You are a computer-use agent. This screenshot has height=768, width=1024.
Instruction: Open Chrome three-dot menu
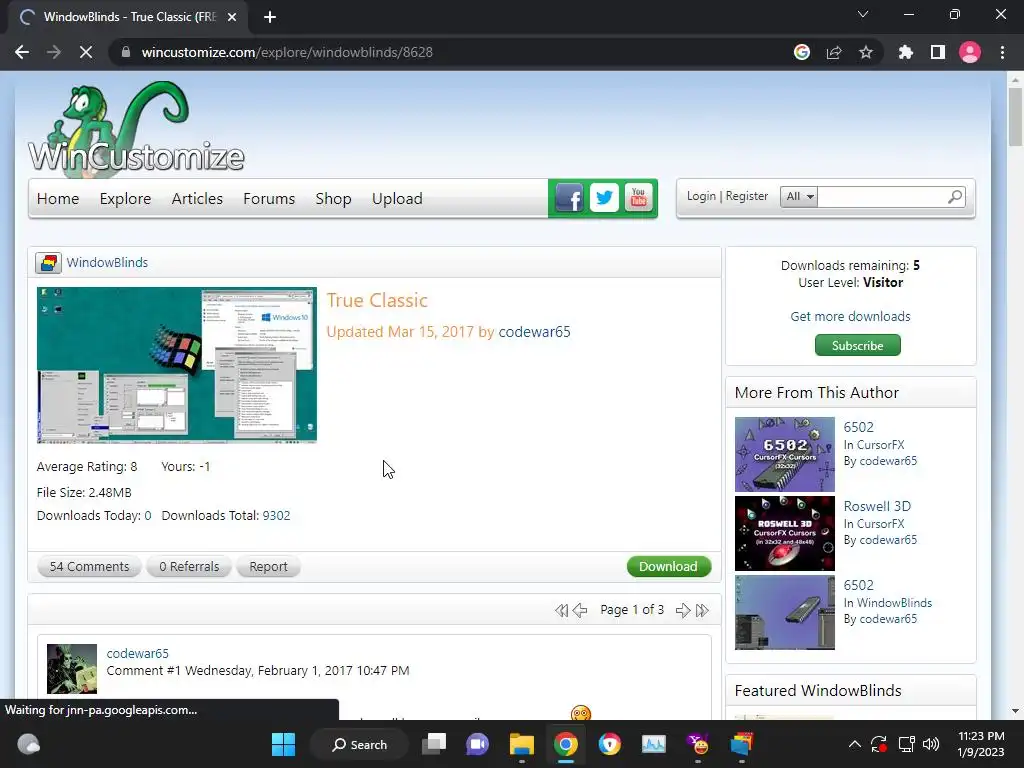(1002, 52)
